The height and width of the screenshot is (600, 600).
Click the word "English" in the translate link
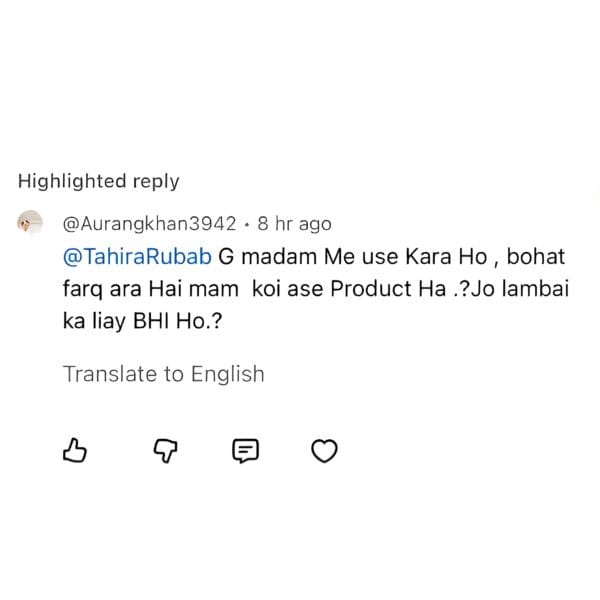click(x=227, y=374)
